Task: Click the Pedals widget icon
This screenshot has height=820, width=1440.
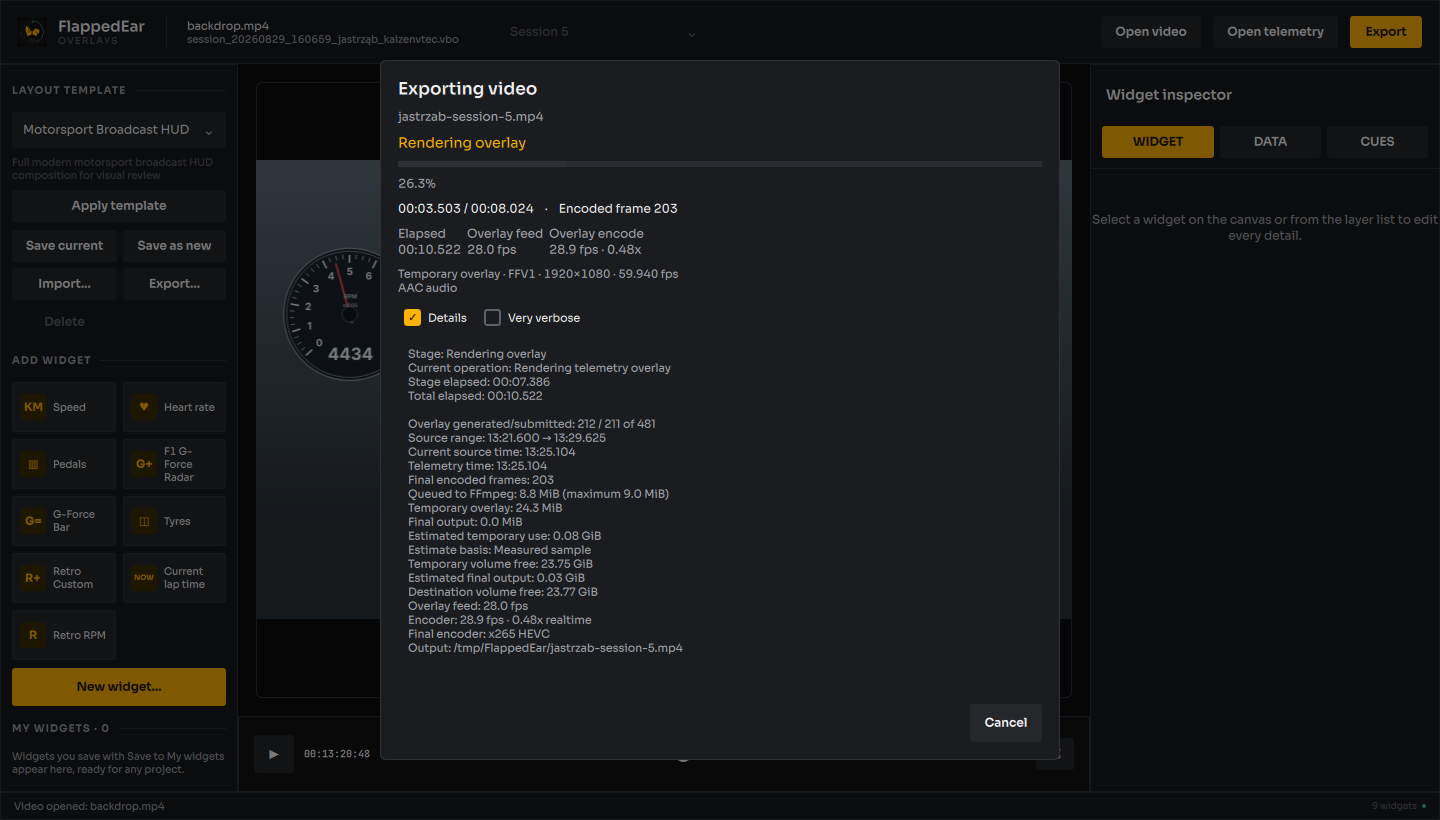Action: click(33, 464)
